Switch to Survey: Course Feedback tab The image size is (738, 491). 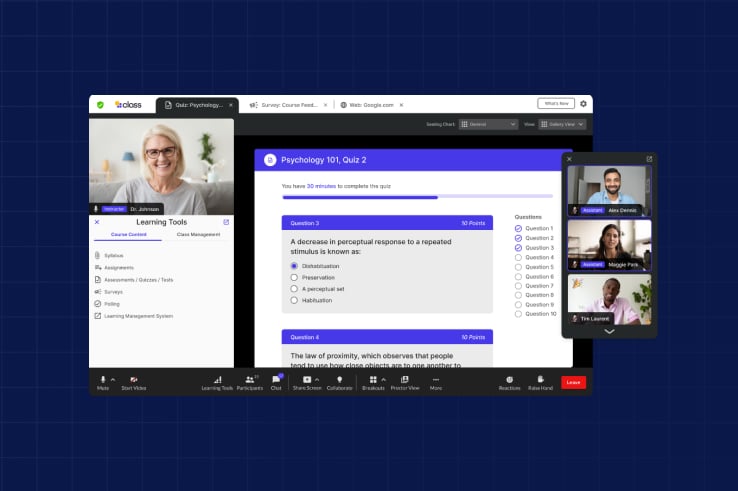pos(284,104)
